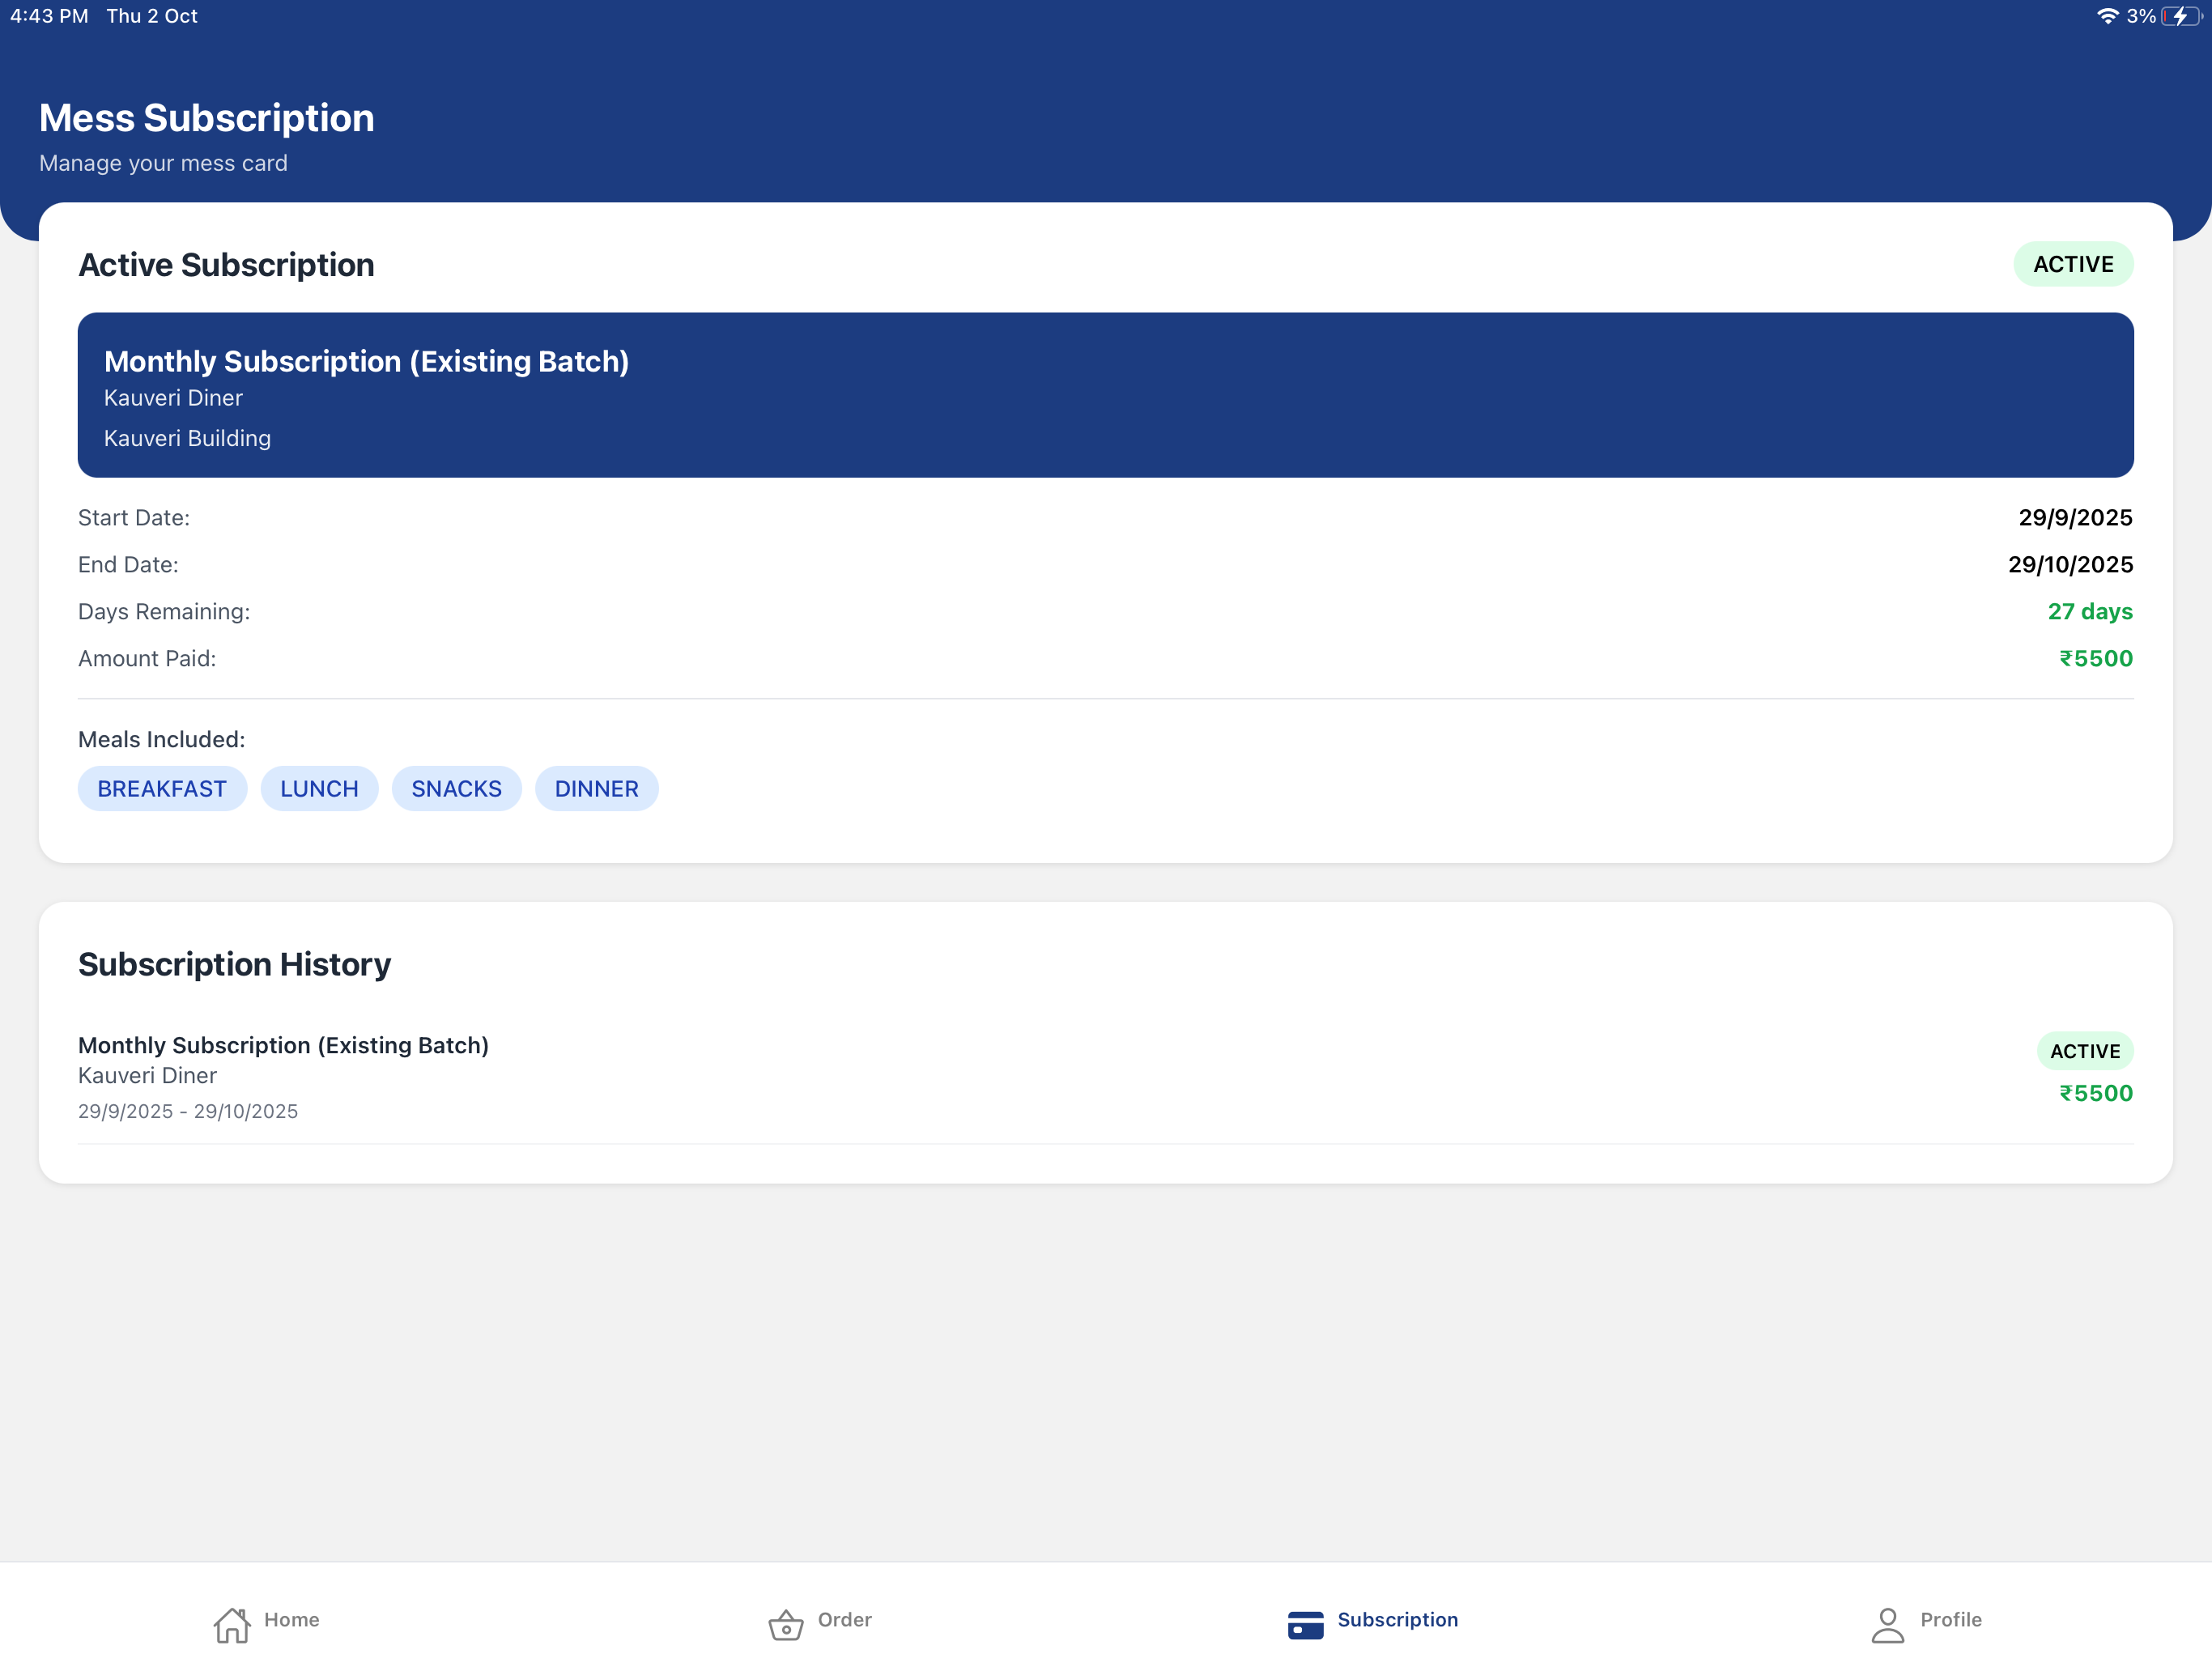The height and width of the screenshot is (1658, 2212).
Task: Tap the Days Remaining label
Action: tap(164, 612)
